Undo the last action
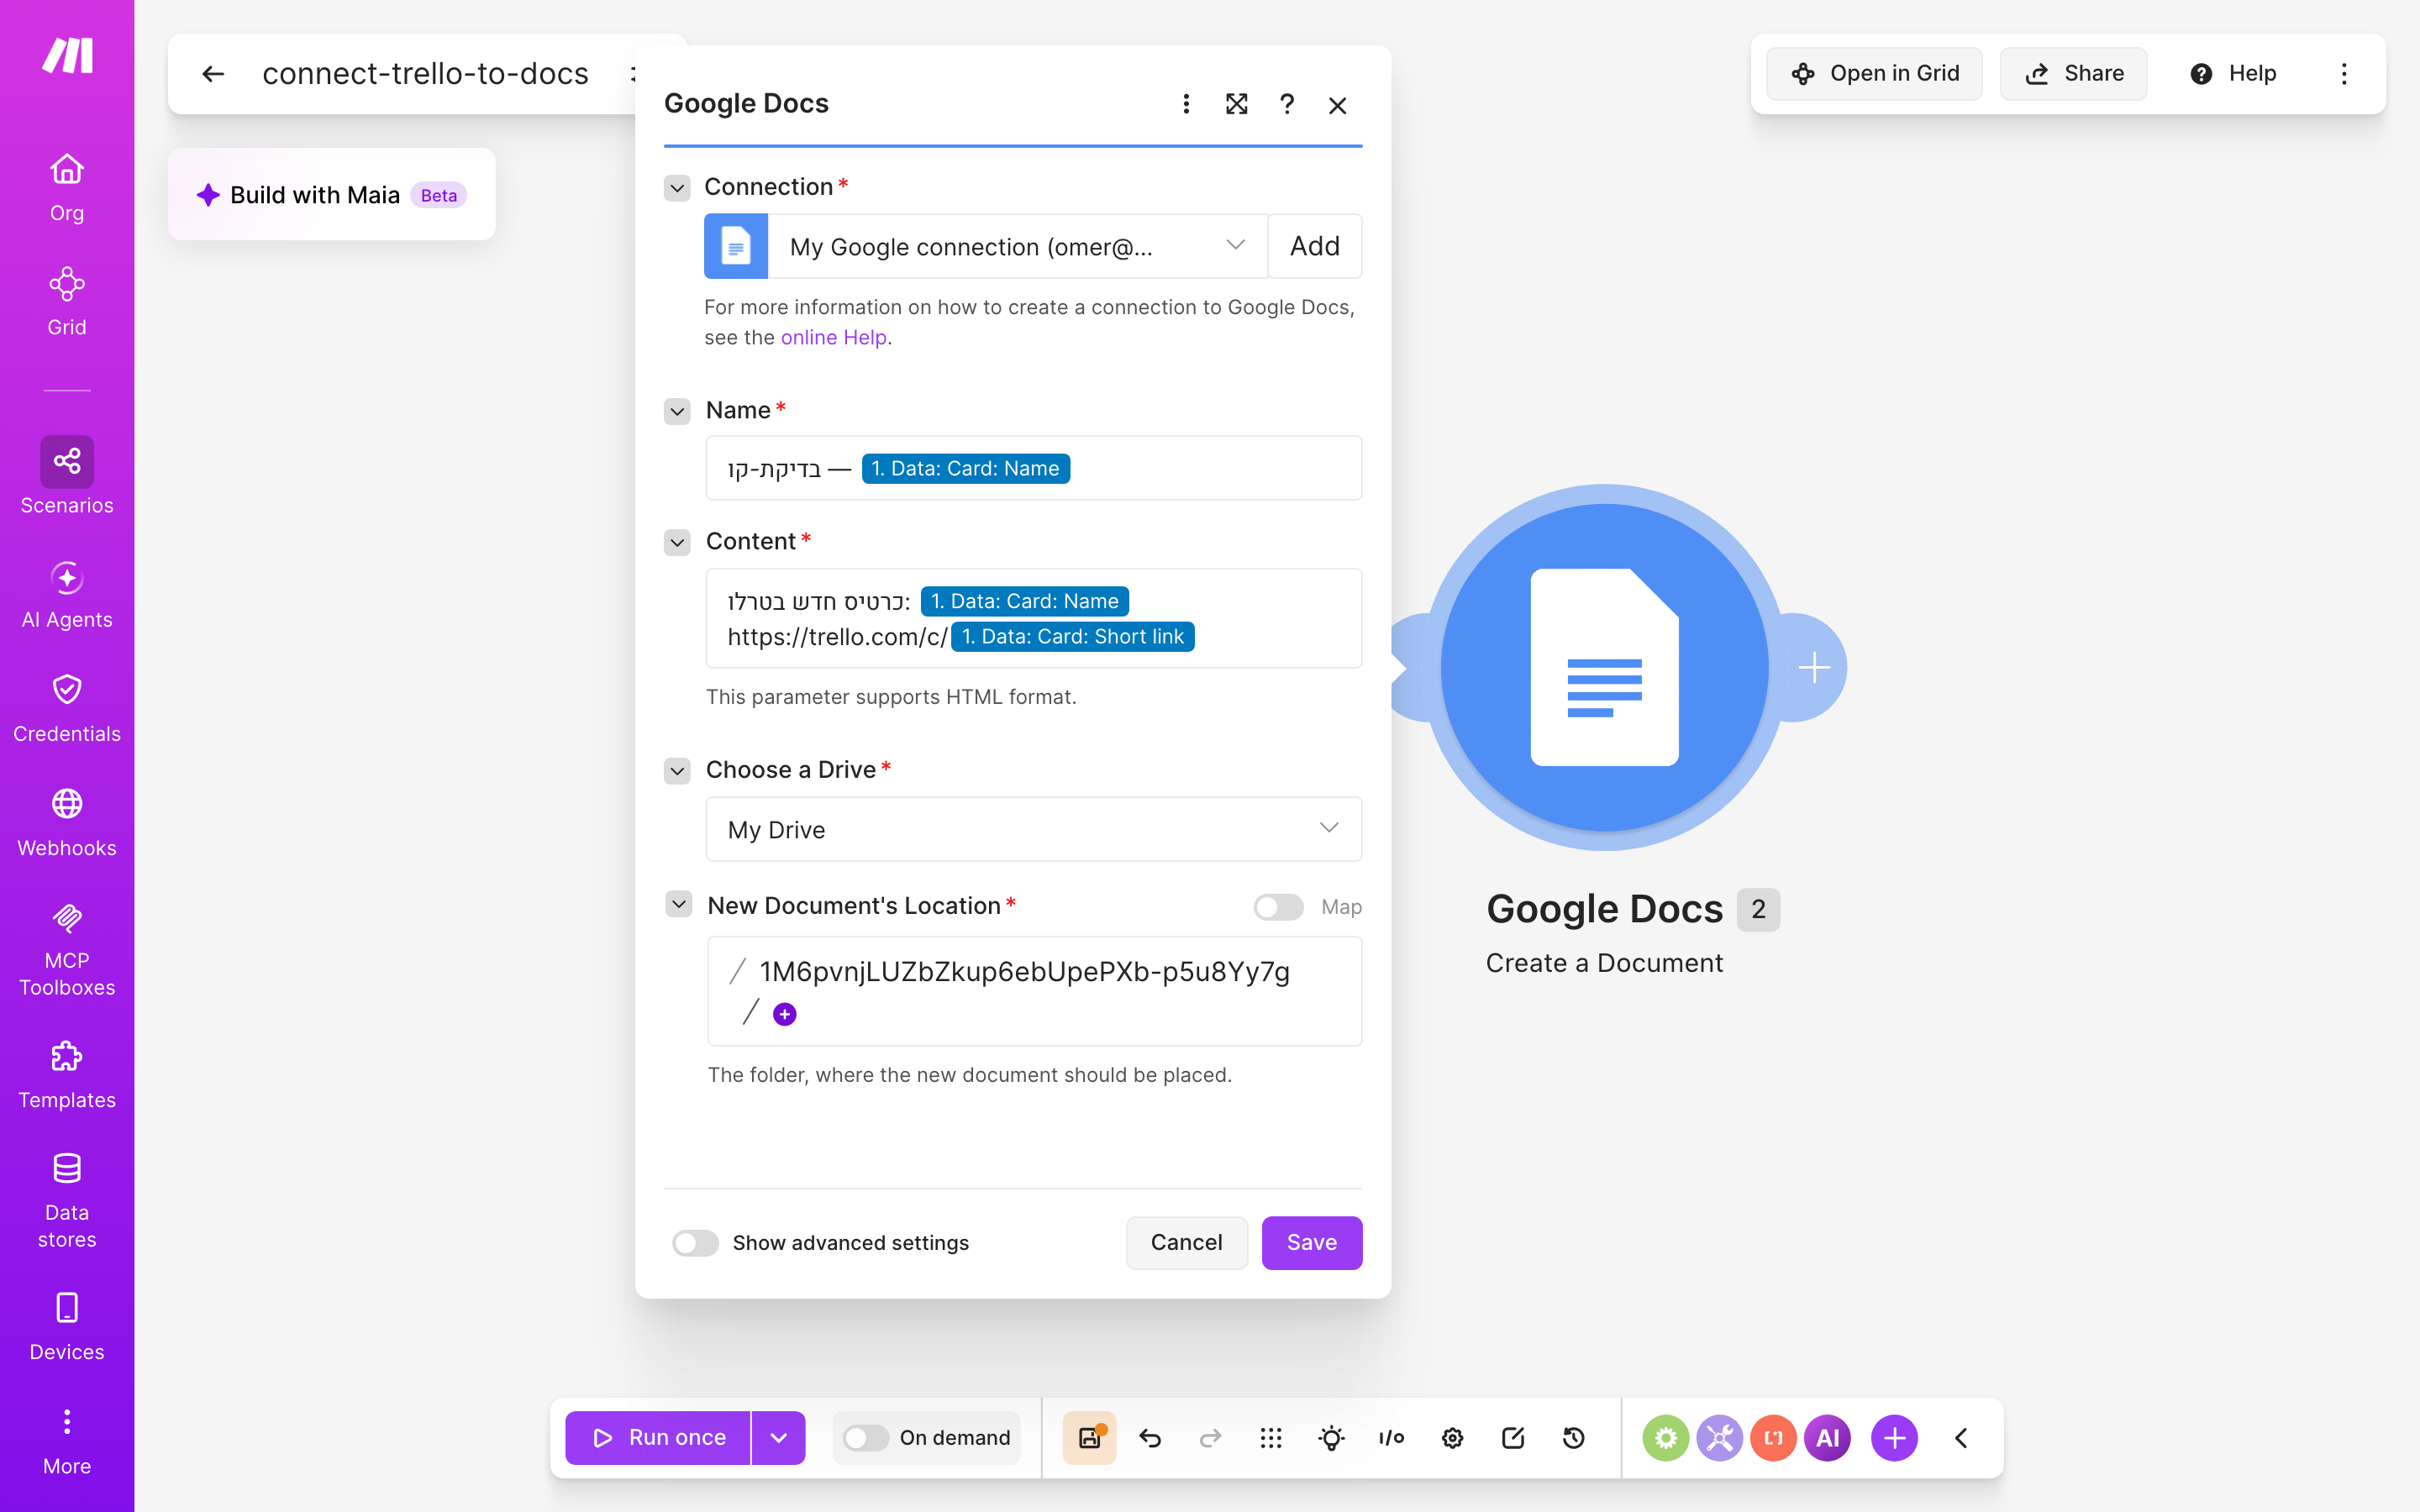The width and height of the screenshot is (2420, 1512). (1150, 1438)
